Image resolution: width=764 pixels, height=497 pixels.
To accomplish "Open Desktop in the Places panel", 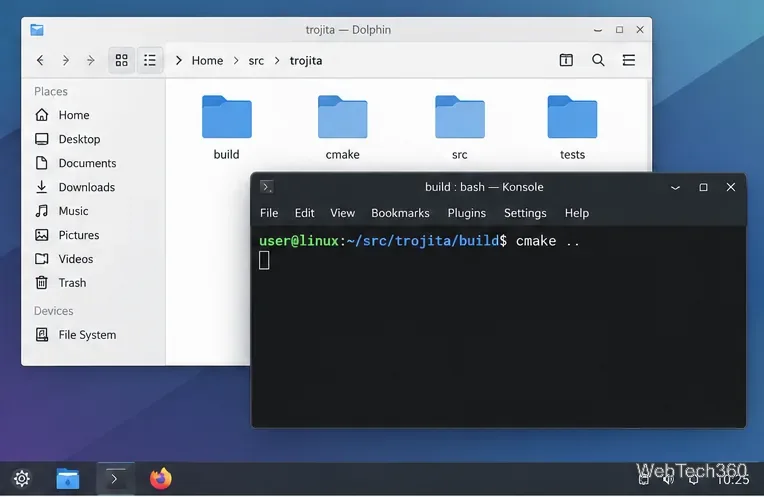I will pos(79,139).
